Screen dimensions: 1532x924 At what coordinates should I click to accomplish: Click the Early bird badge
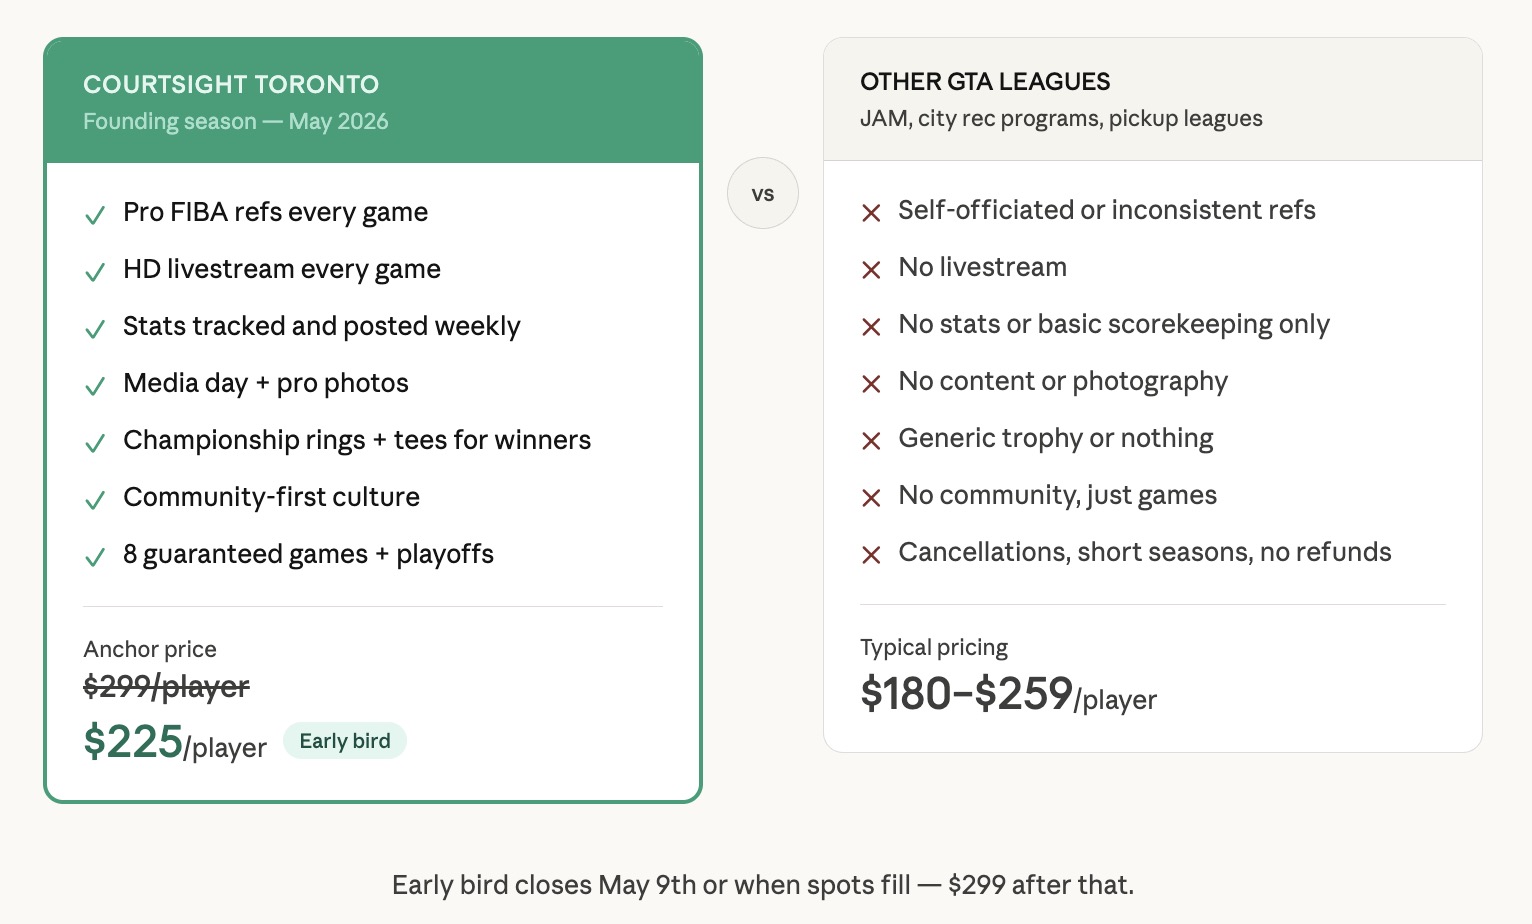click(x=345, y=741)
